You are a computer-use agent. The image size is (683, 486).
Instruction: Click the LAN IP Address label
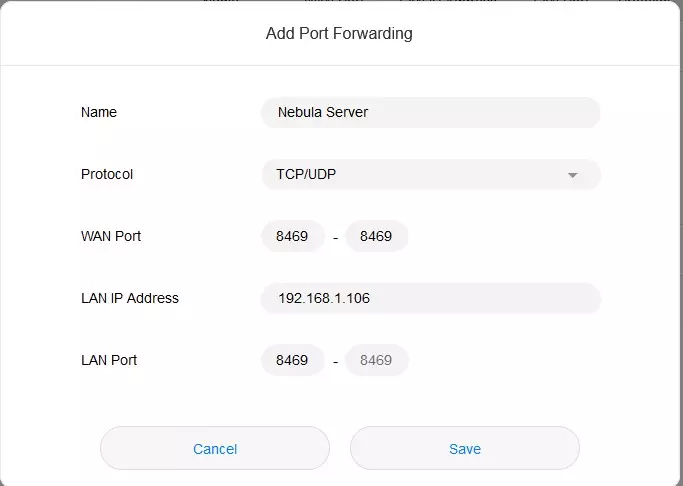(130, 299)
